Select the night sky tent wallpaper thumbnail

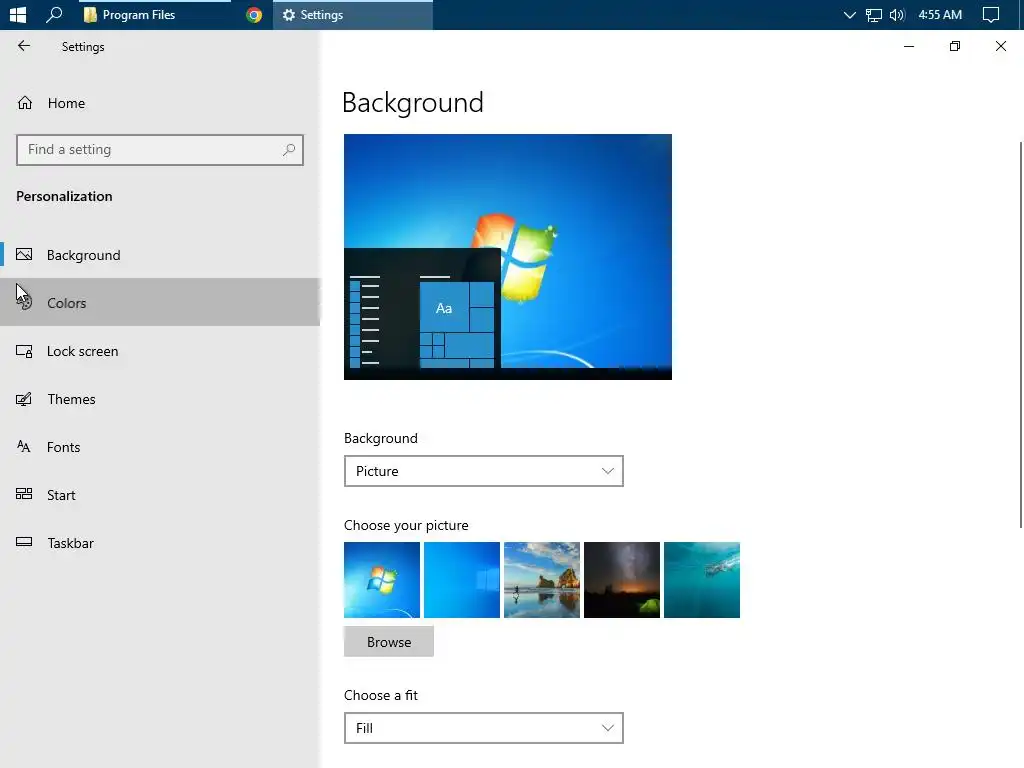[x=622, y=580]
